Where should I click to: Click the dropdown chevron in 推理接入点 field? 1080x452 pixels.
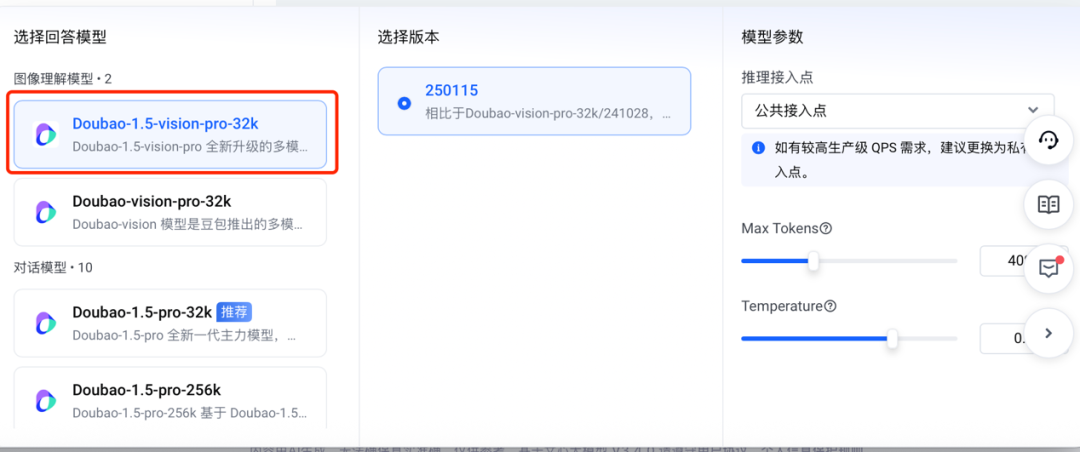1032,110
